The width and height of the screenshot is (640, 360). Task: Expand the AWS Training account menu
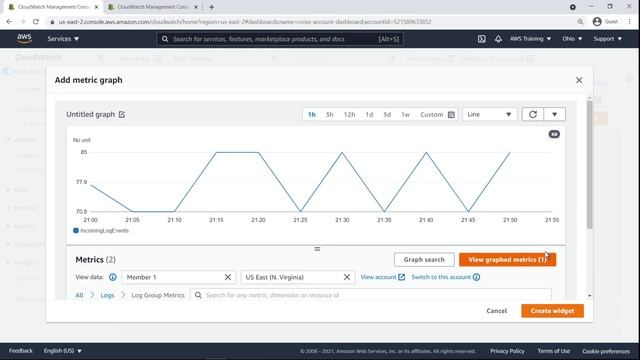pyautogui.click(x=530, y=39)
